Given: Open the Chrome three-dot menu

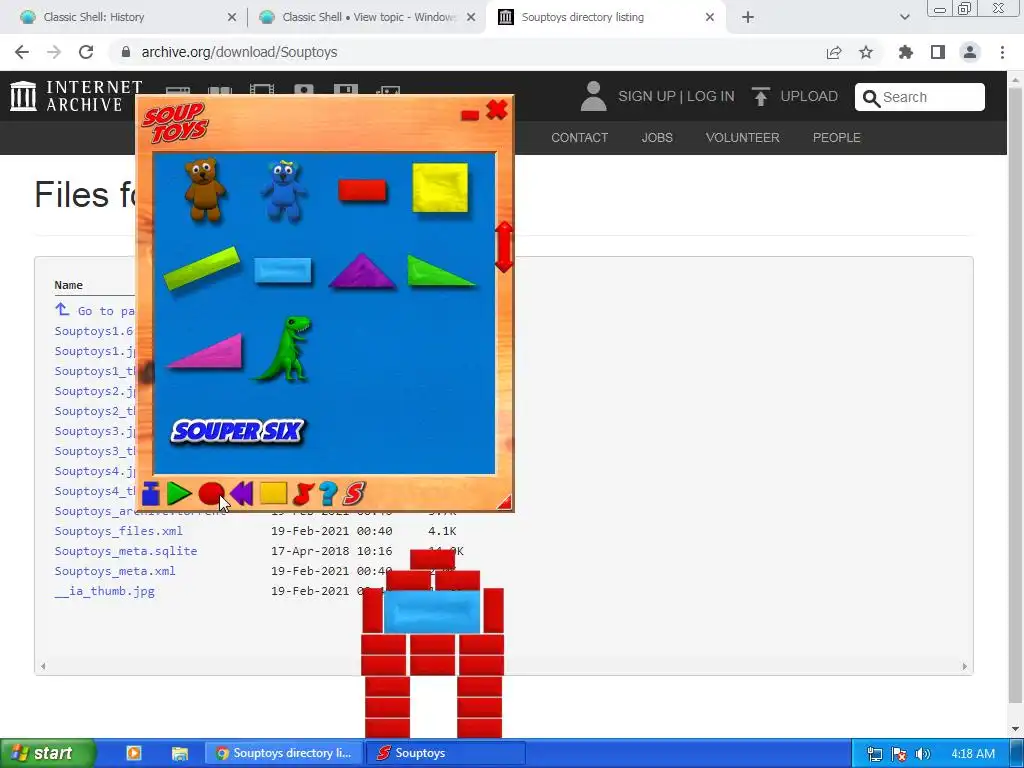Looking at the screenshot, I should click(x=1002, y=52).
